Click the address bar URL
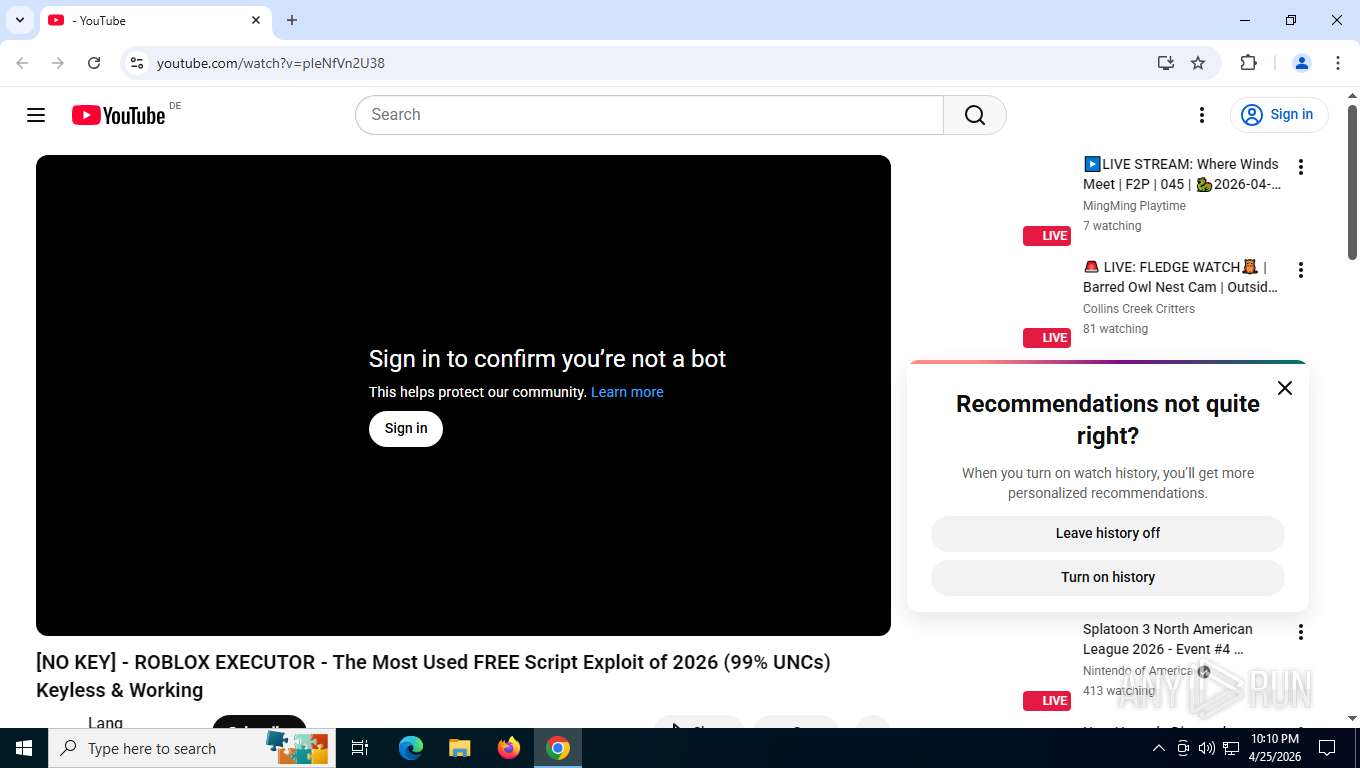 point(271,63)
